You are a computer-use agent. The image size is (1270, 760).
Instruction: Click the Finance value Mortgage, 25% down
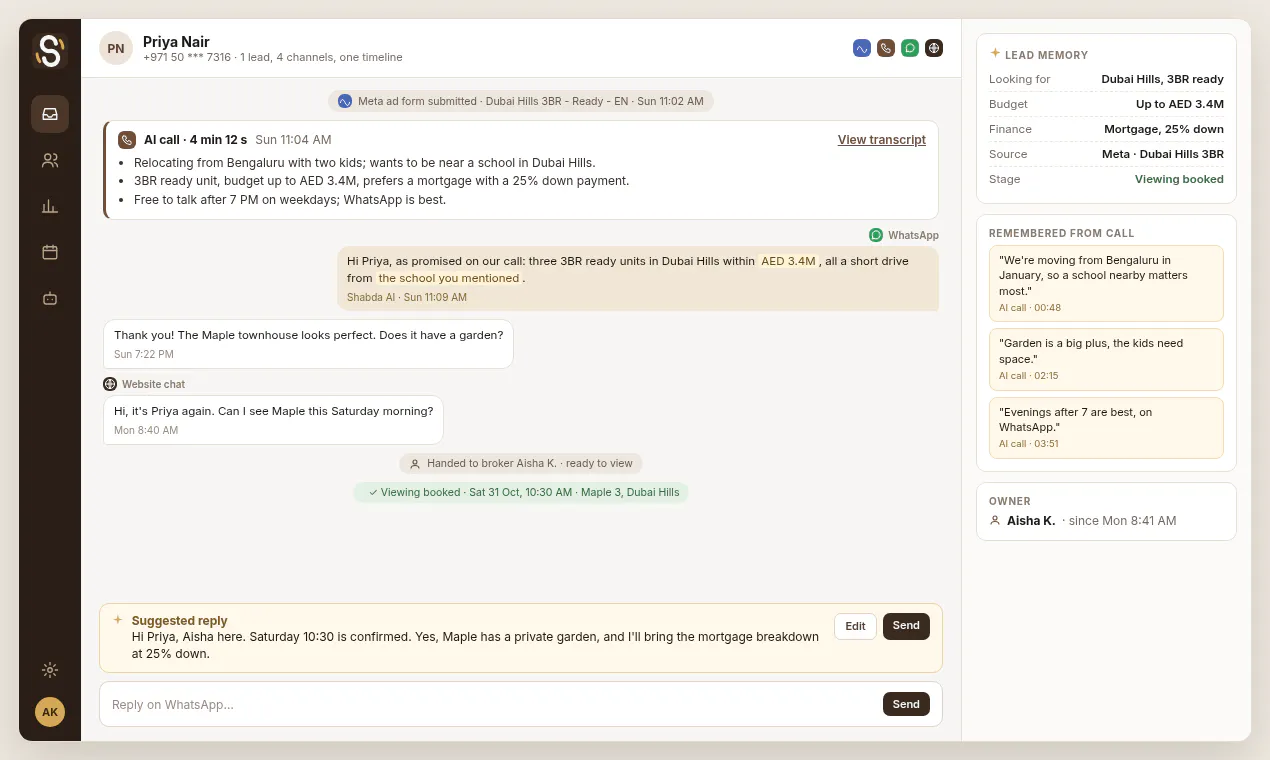1164,129
